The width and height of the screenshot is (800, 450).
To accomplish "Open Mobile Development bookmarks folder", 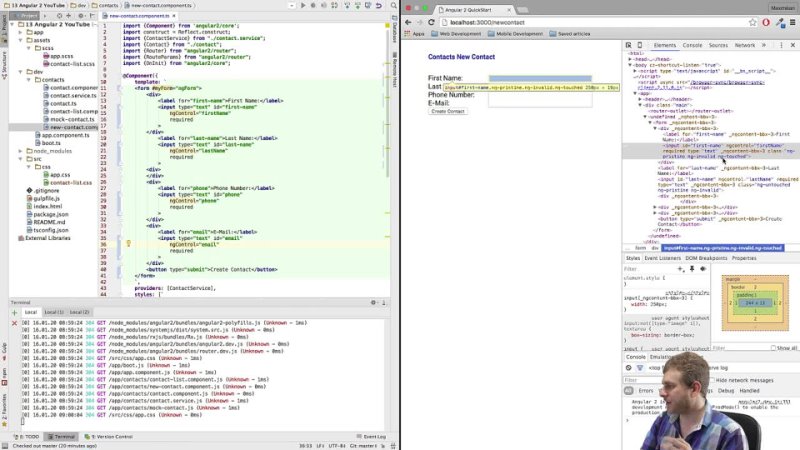I will [515, 34].
